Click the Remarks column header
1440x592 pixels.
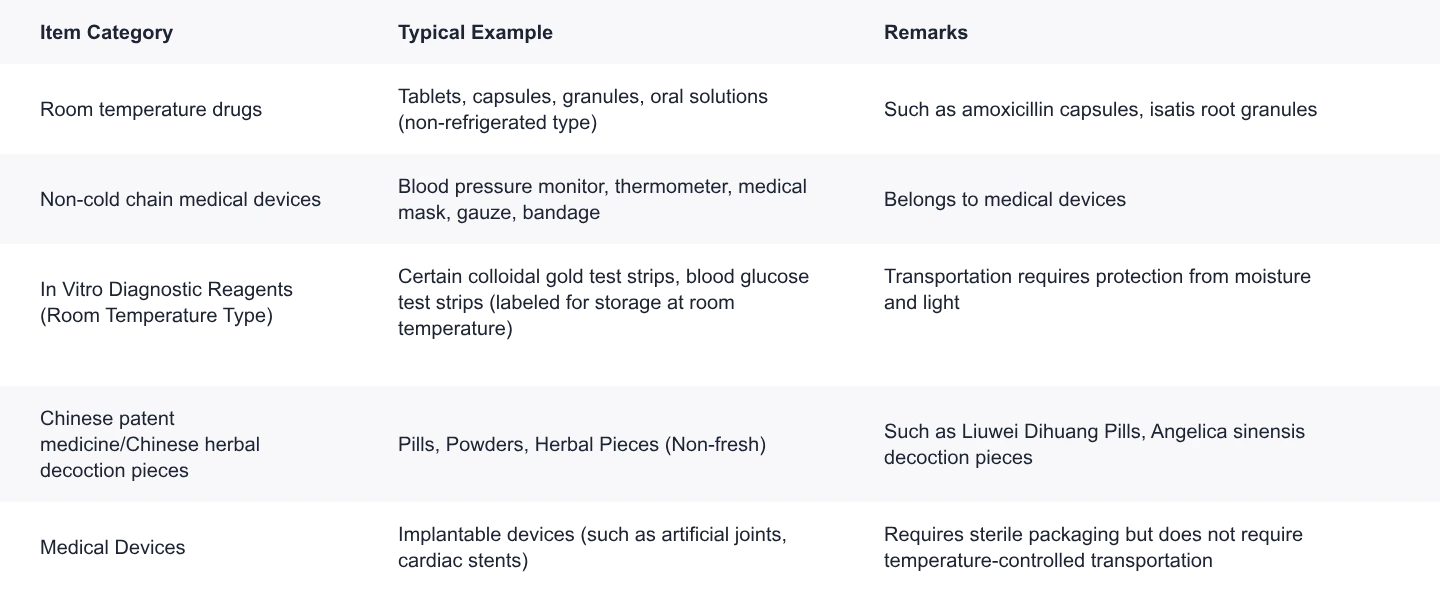(925, 32)
